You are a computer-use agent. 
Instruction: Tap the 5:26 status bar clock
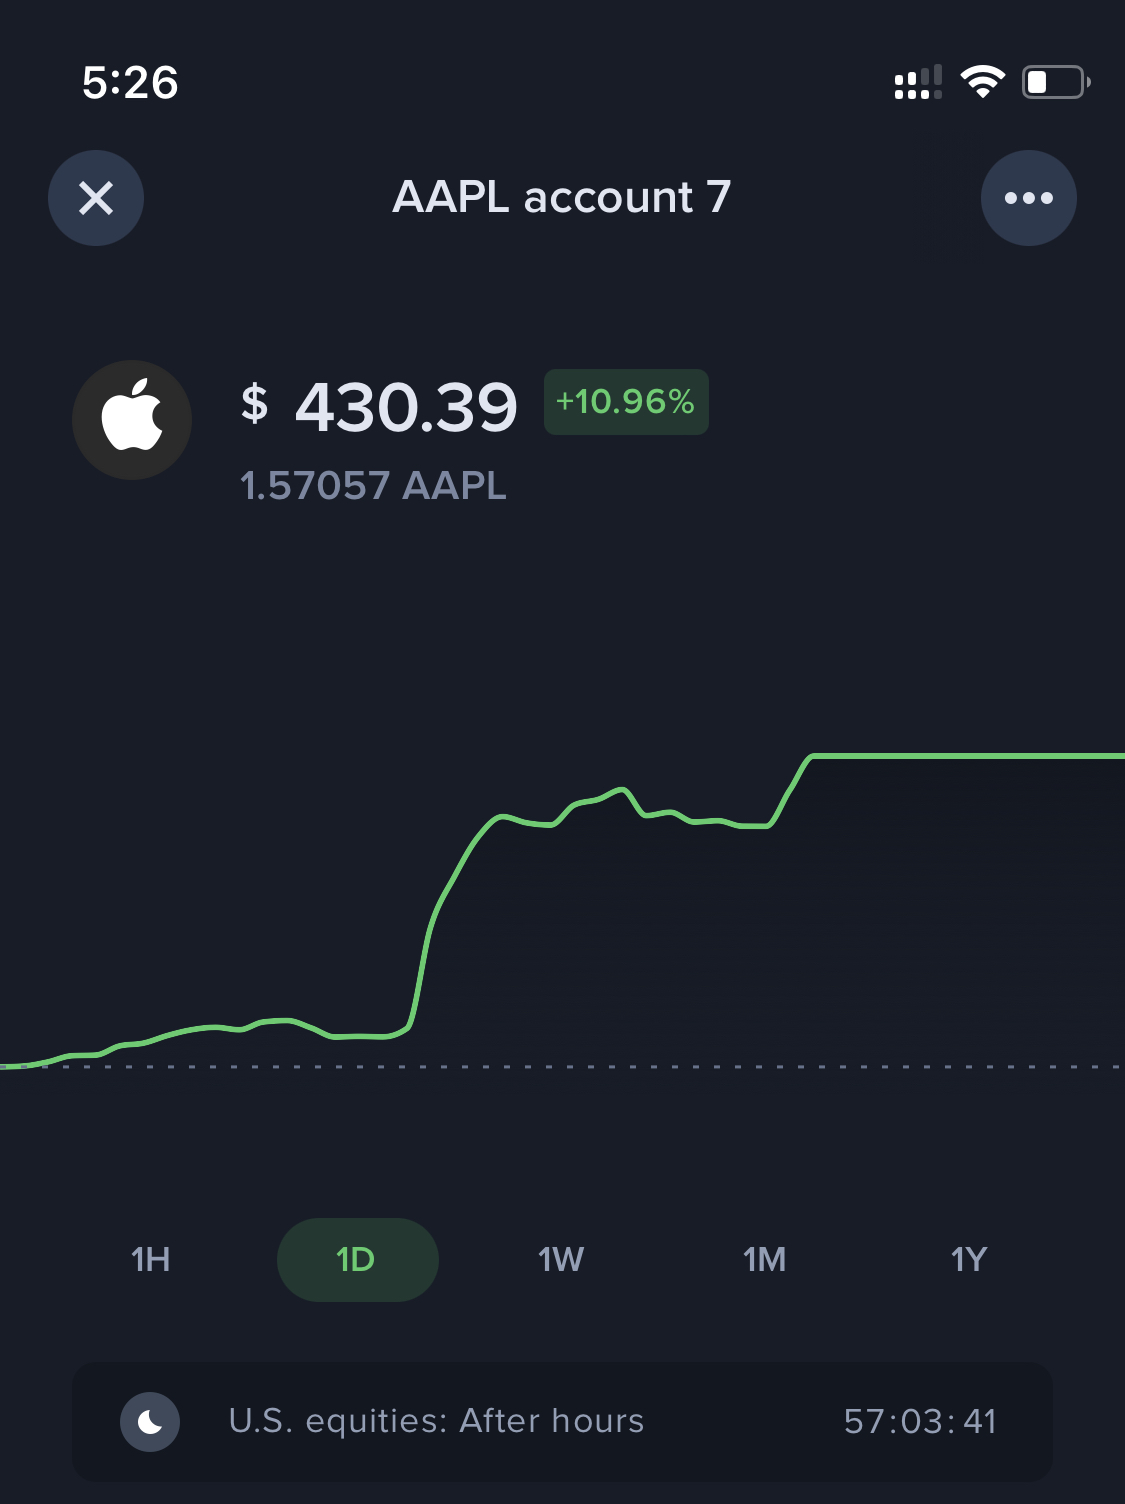point(130,82)
